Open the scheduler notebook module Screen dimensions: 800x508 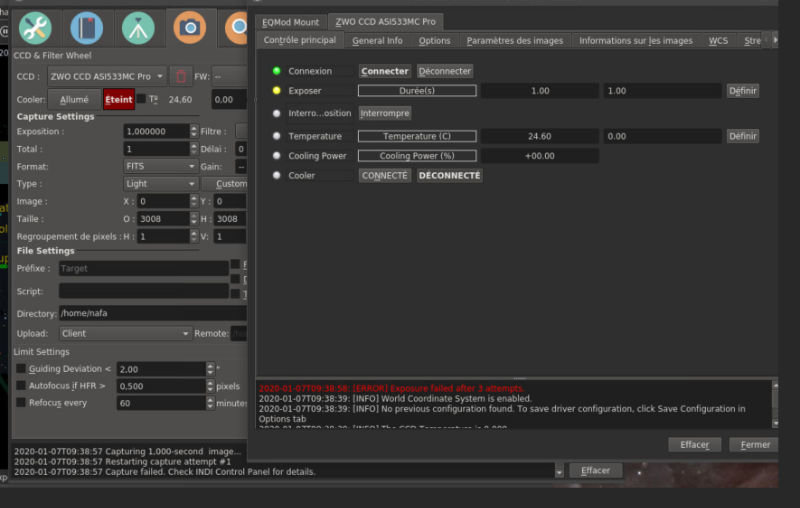pyautogui.click(x=87, y=28)
